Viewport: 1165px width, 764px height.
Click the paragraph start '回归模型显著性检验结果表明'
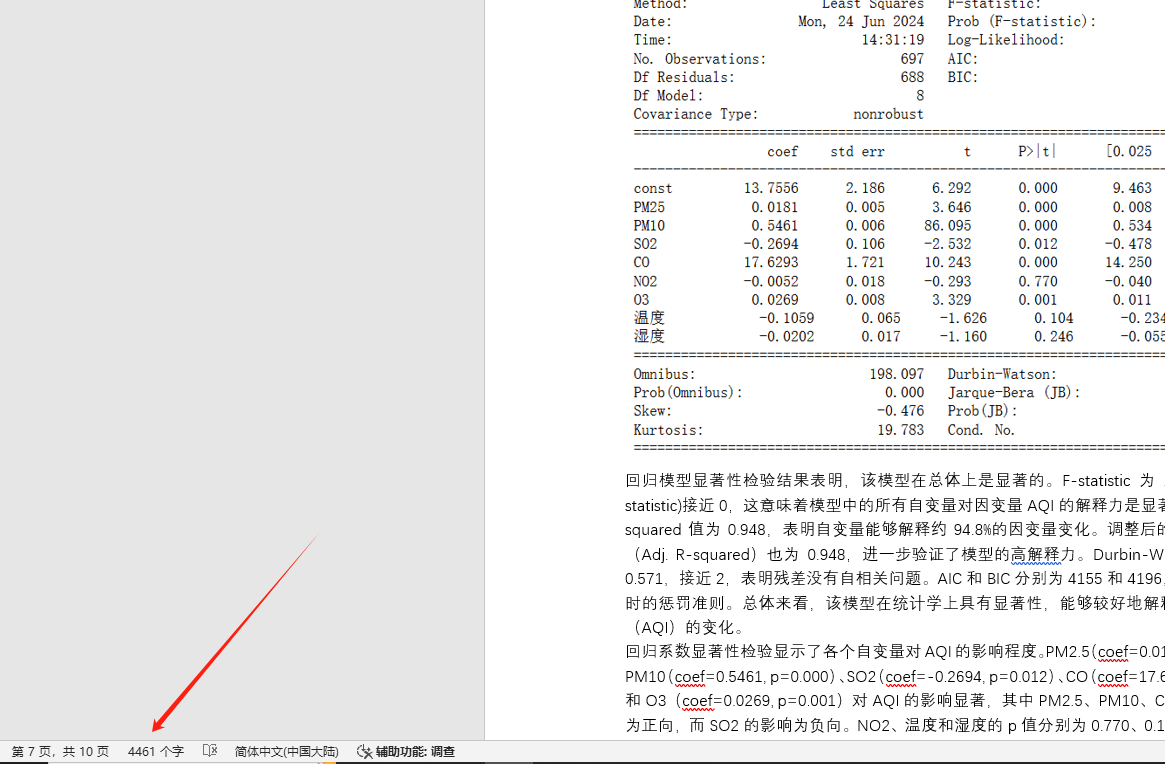pos(734,481)
